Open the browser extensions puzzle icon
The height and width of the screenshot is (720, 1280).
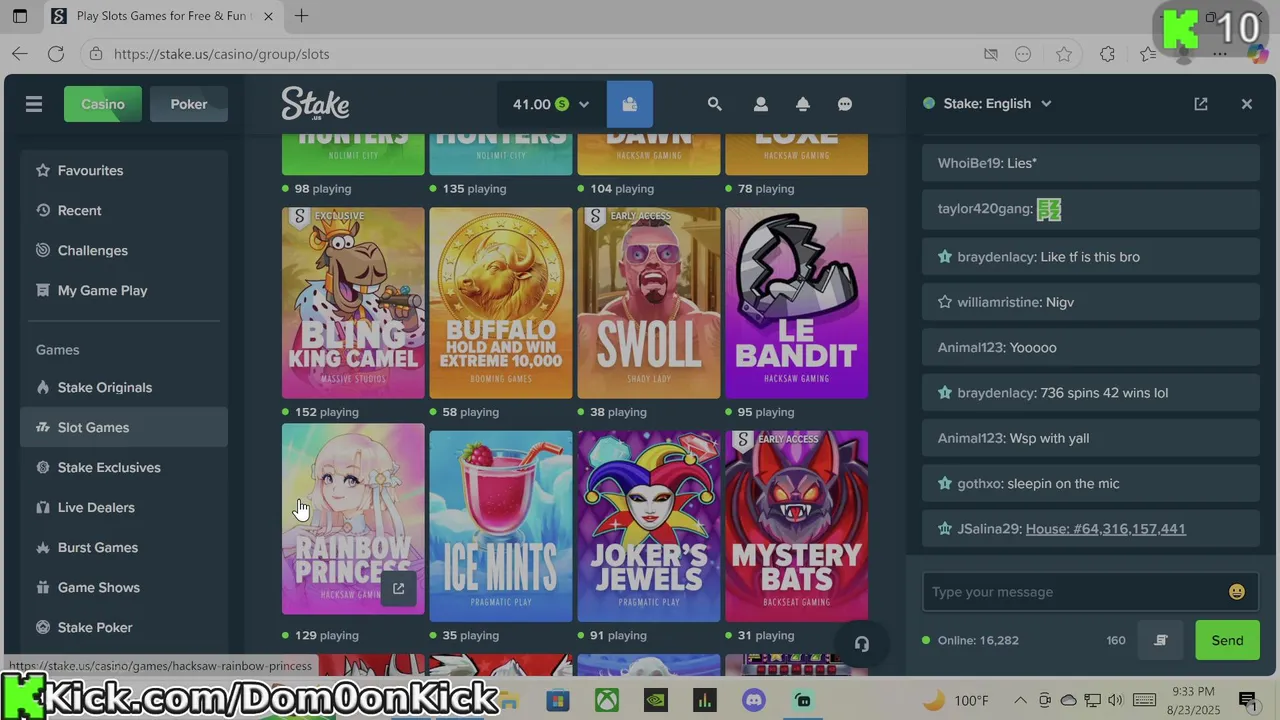(x=1107, y=54)
